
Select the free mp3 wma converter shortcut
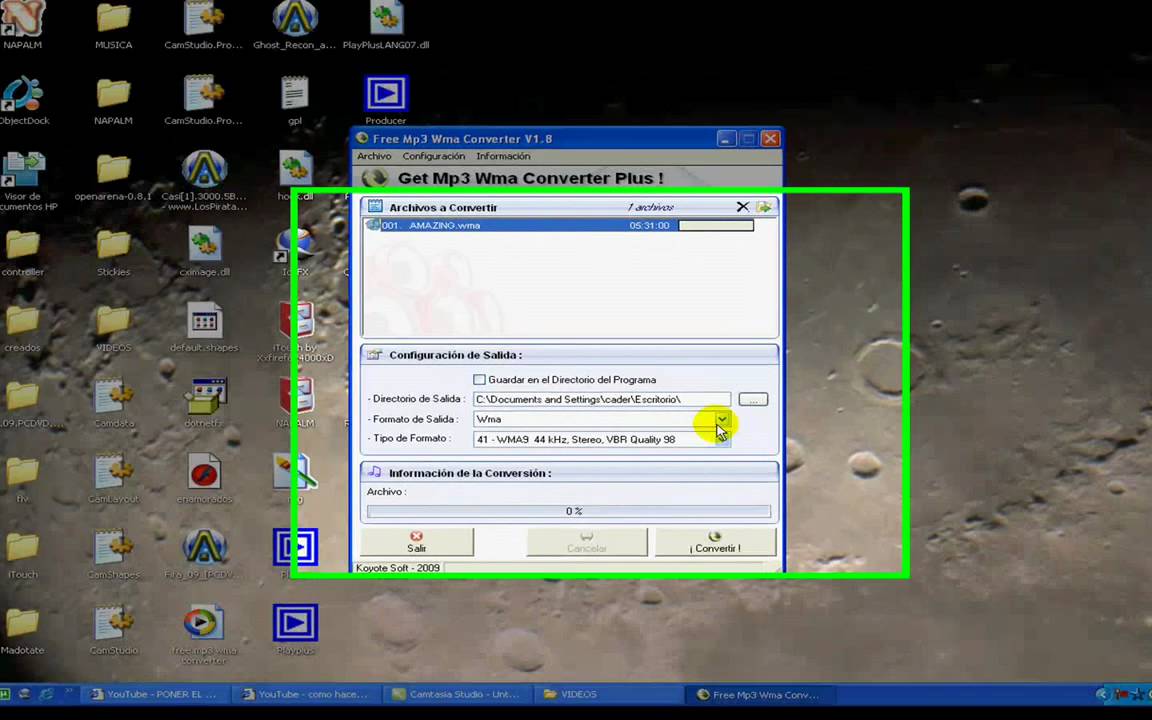pyautogui.click(x=203, y=624)
